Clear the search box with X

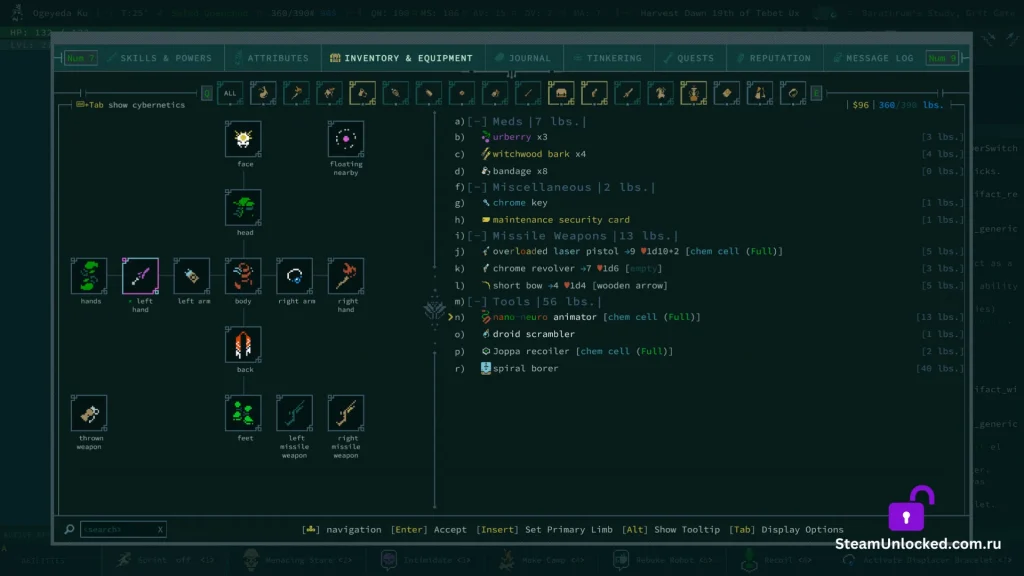click(160, 530)
